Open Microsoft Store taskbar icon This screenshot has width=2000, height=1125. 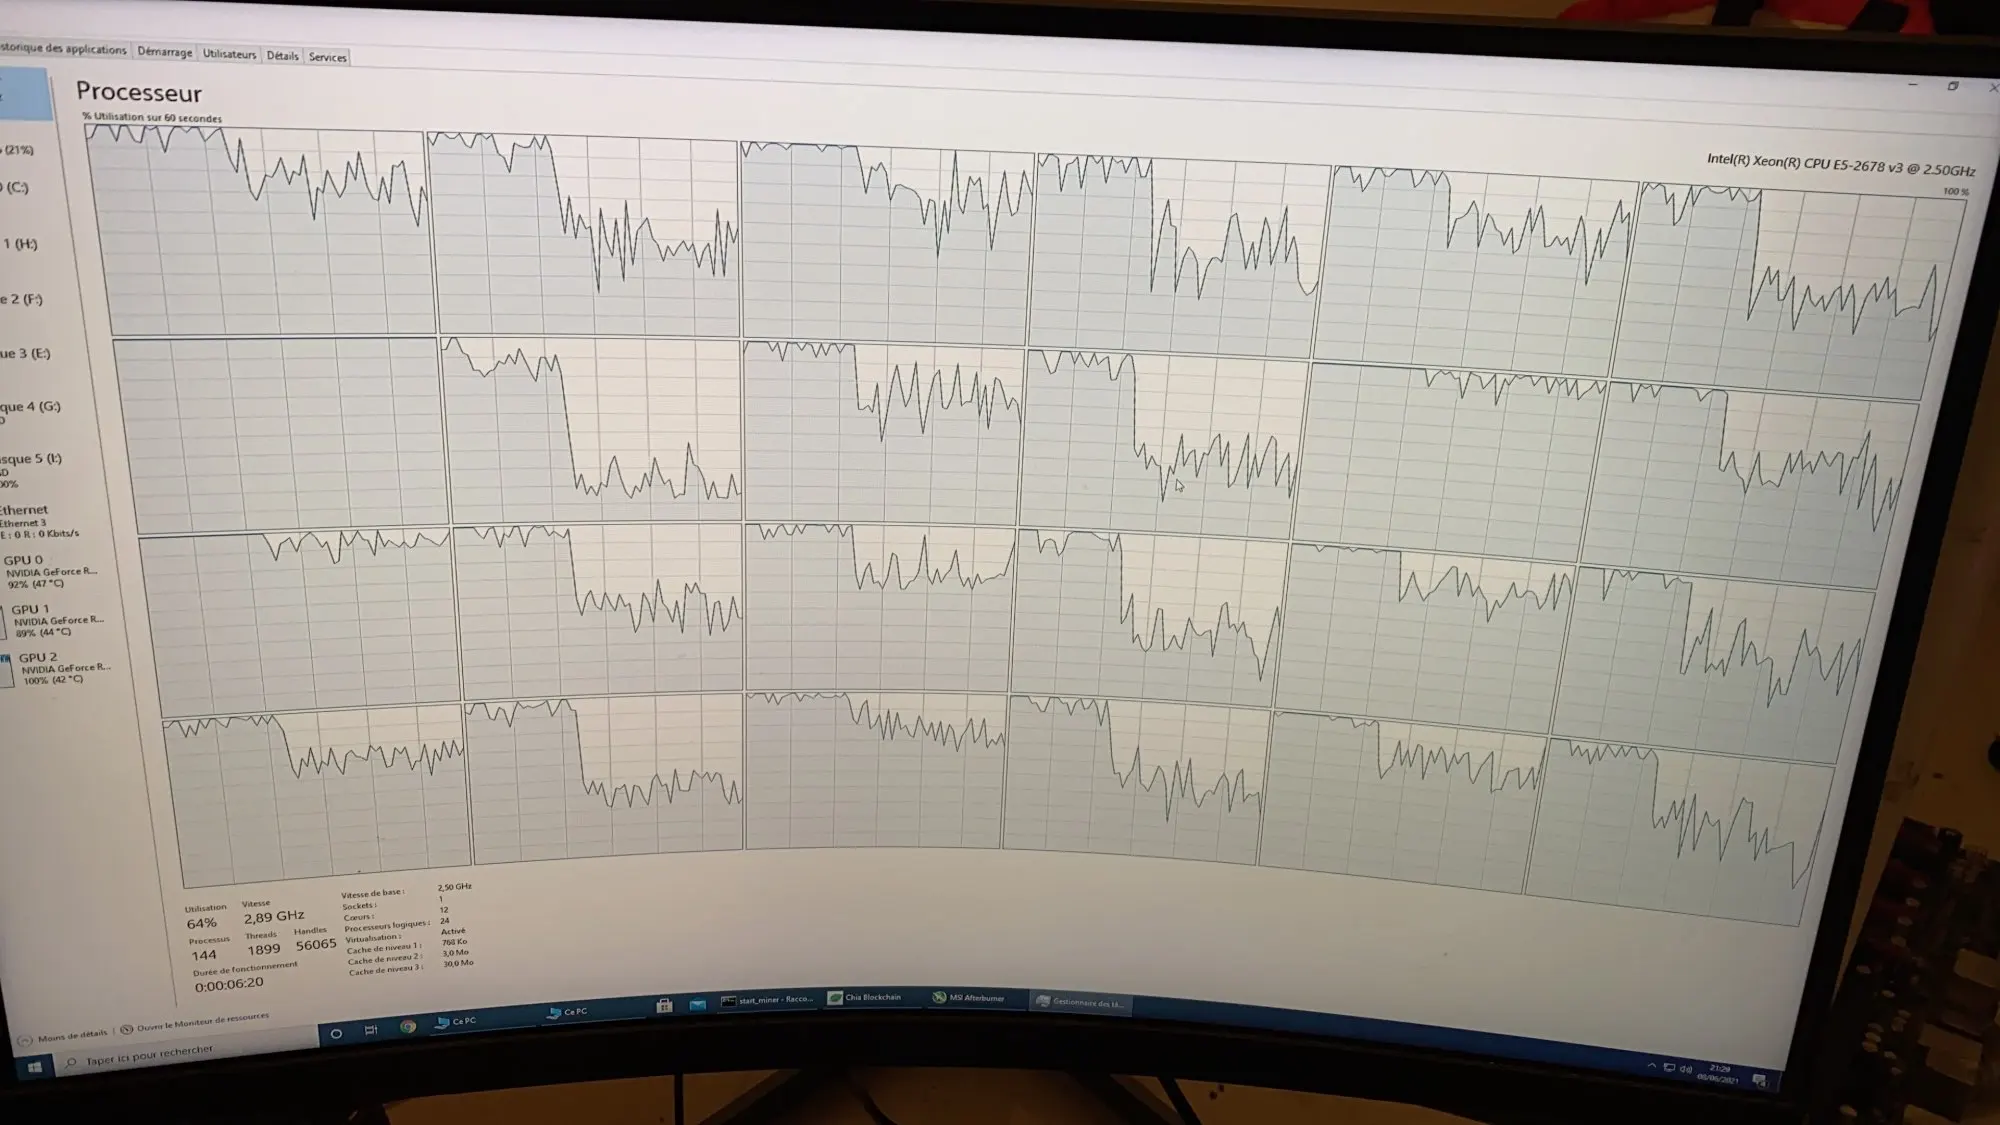click(664, 1005)
